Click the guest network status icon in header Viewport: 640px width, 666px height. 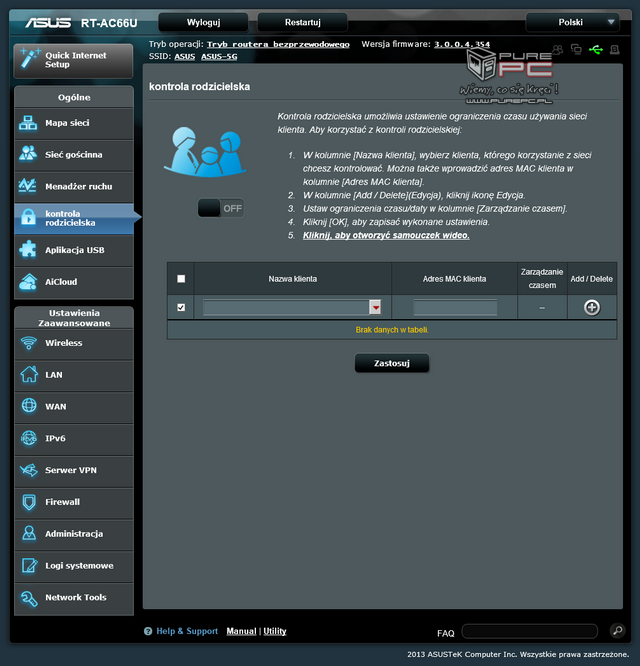click(557, 50)
